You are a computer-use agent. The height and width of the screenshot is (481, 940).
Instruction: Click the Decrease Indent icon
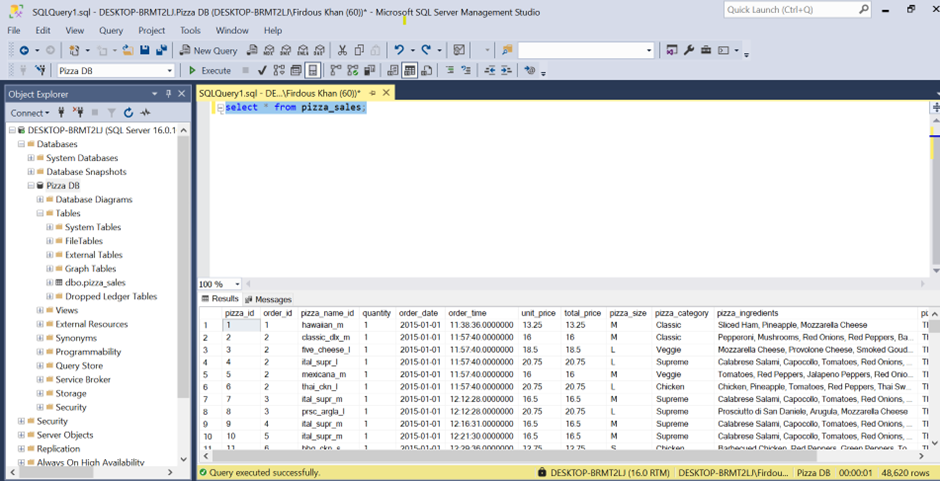[x=490, y=71]
